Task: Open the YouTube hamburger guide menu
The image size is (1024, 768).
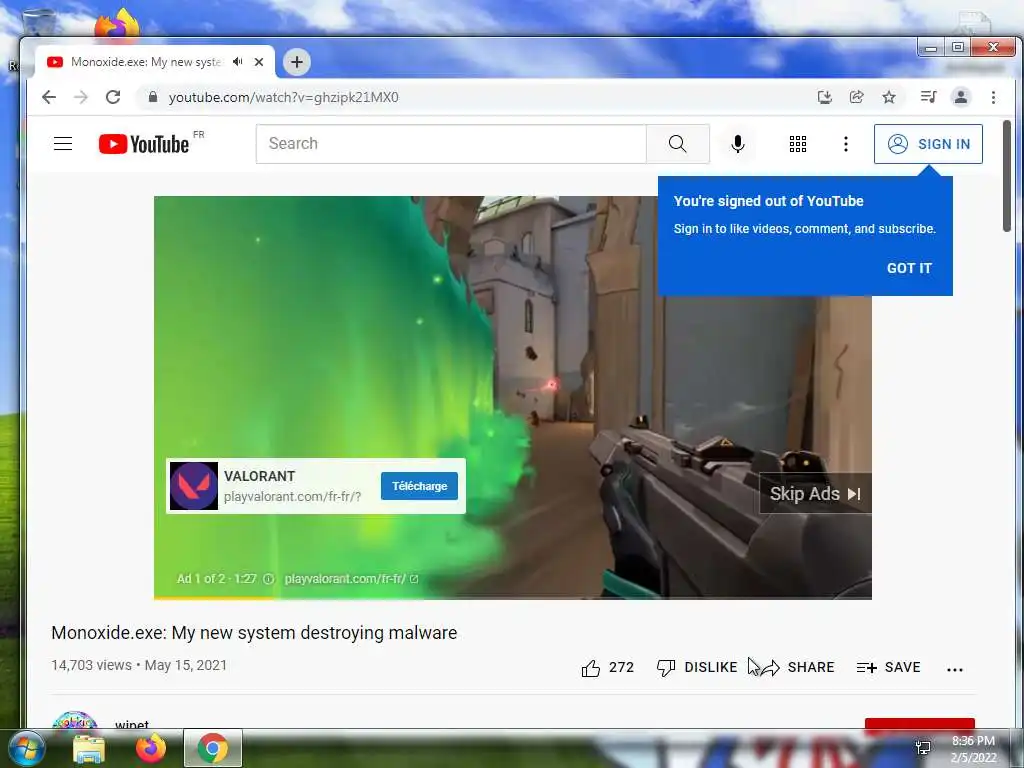Action: (63, 144)
